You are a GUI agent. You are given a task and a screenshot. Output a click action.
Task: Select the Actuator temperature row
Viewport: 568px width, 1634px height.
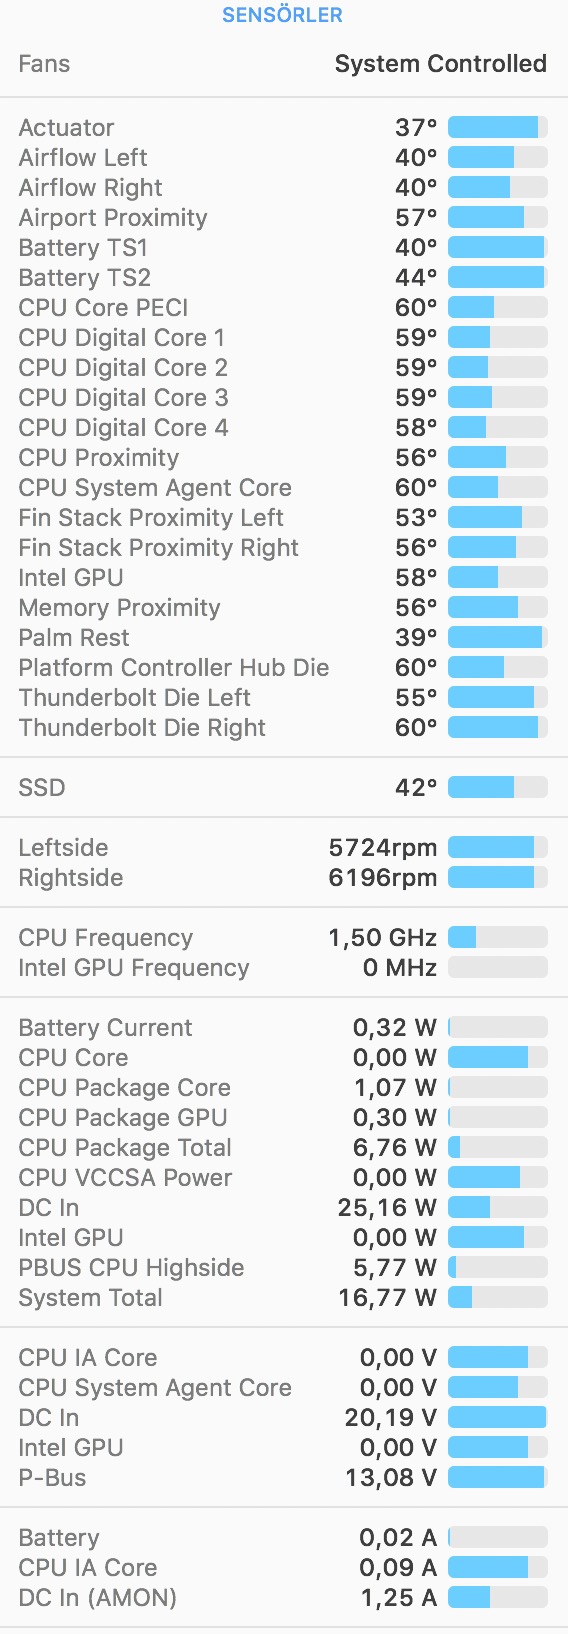[284, 128]
